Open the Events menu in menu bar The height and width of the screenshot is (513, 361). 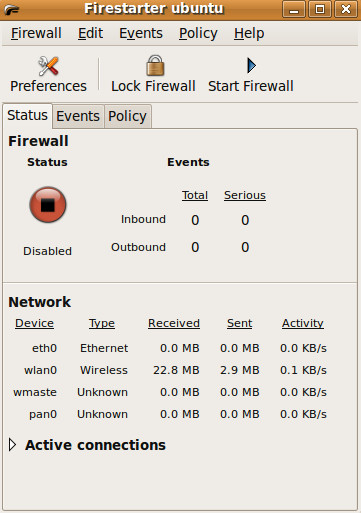(x=141, y=33)
